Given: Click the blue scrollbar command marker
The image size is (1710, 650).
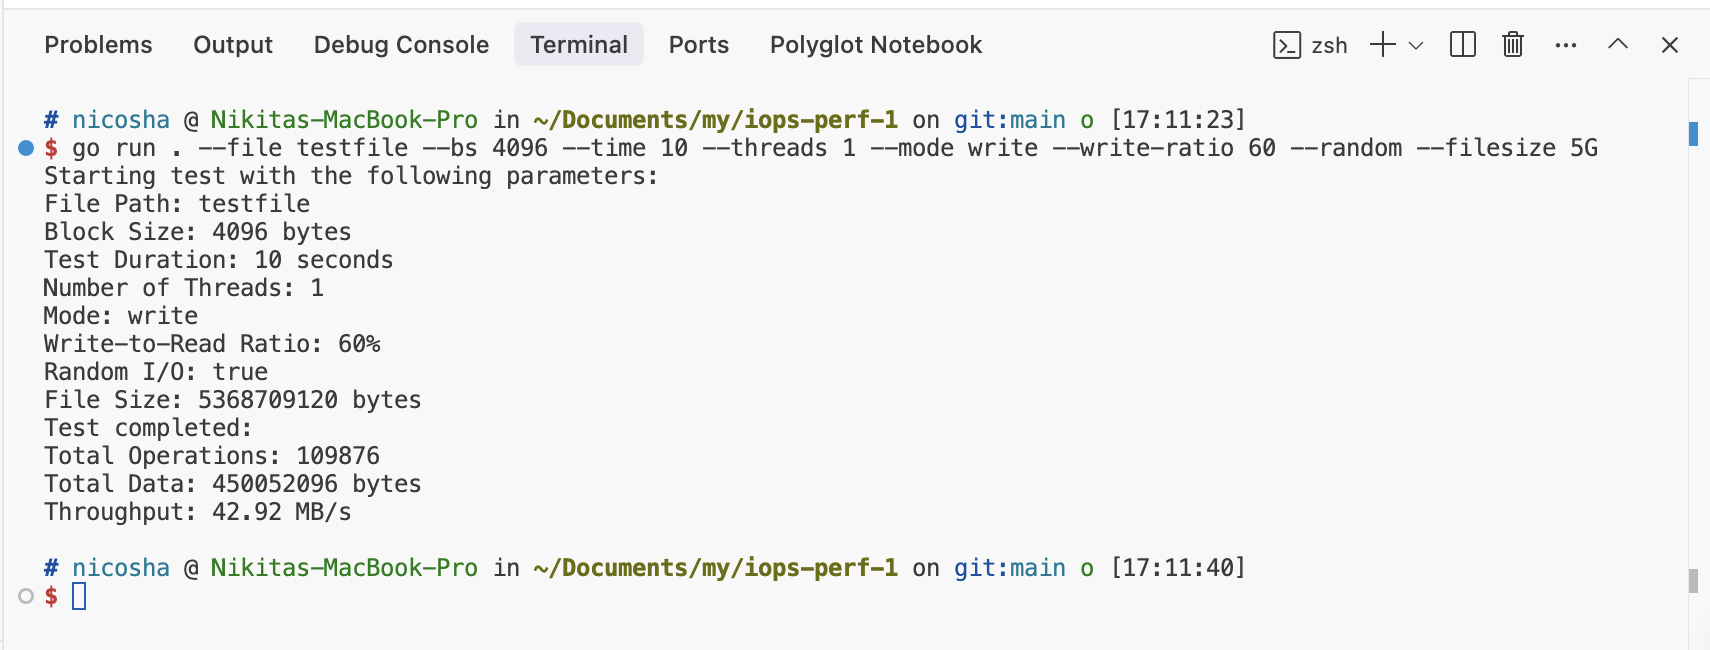Looking at the screenshot, I should [1693, 134].
